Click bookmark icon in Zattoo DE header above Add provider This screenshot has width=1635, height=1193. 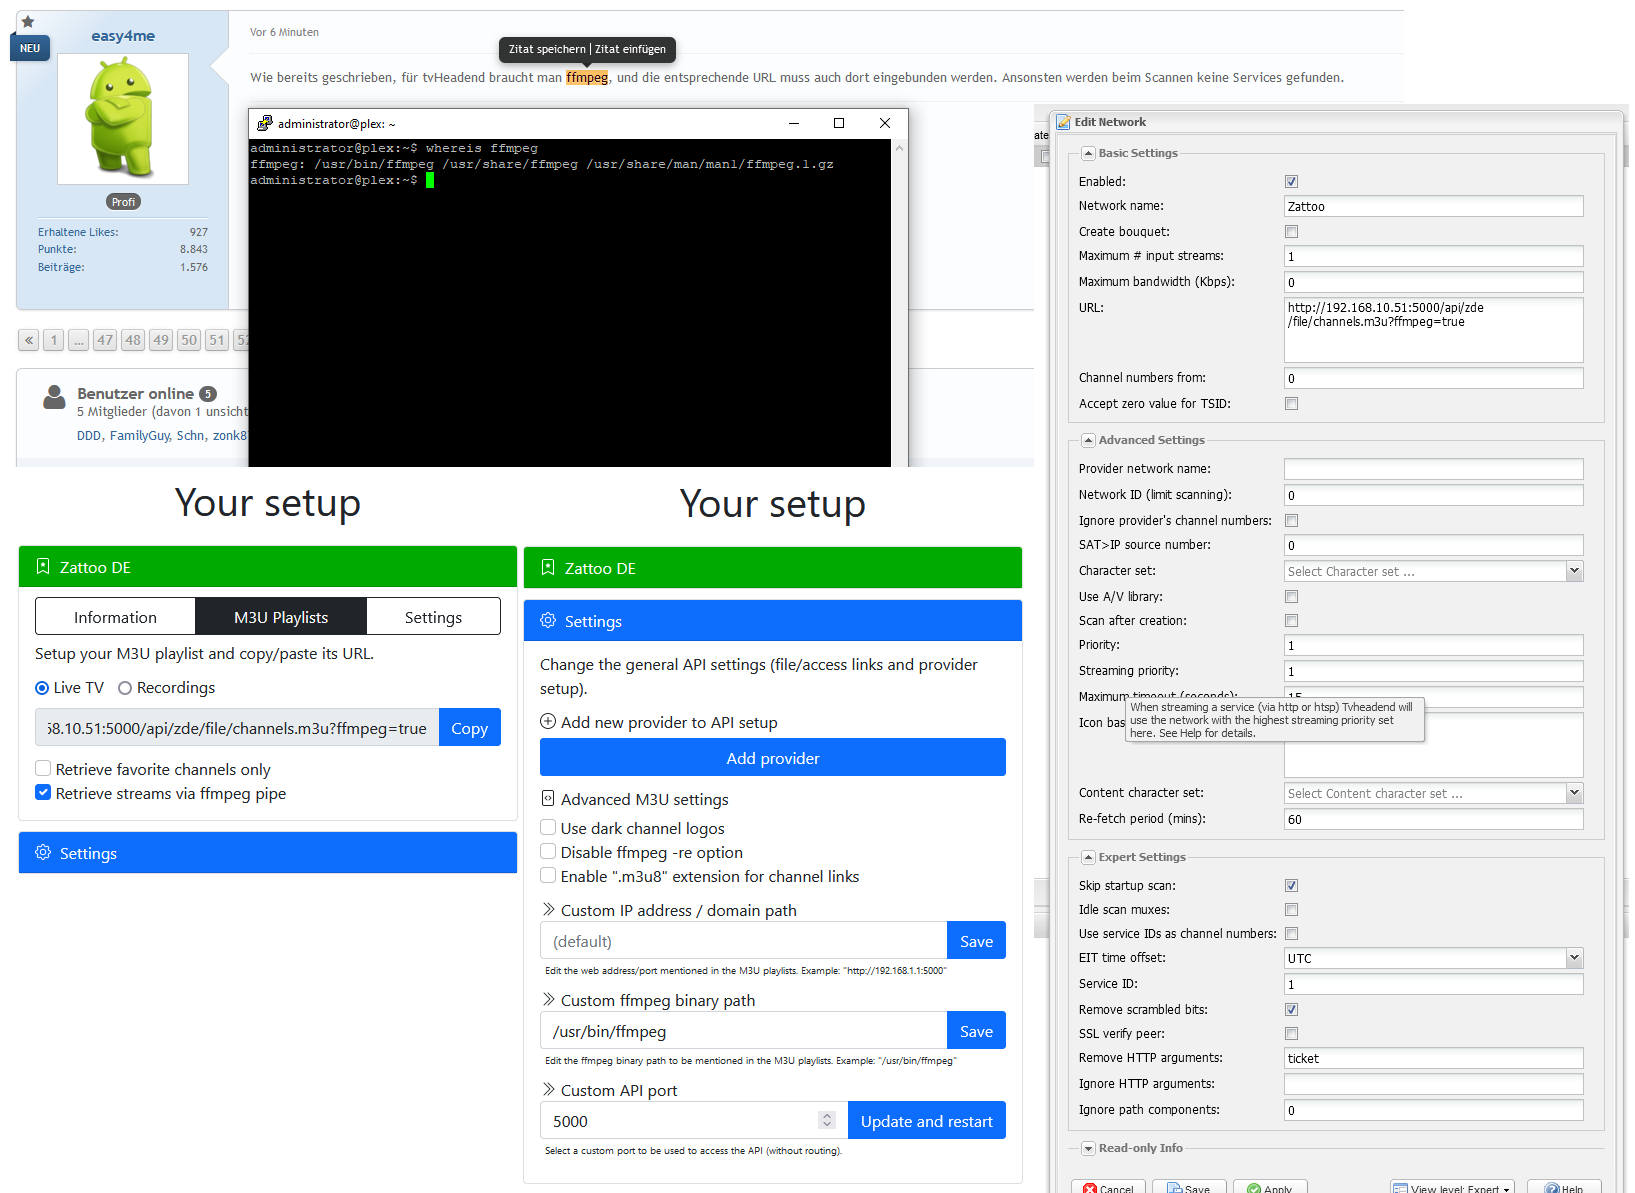pyautogui.click(x=548, y=568)
